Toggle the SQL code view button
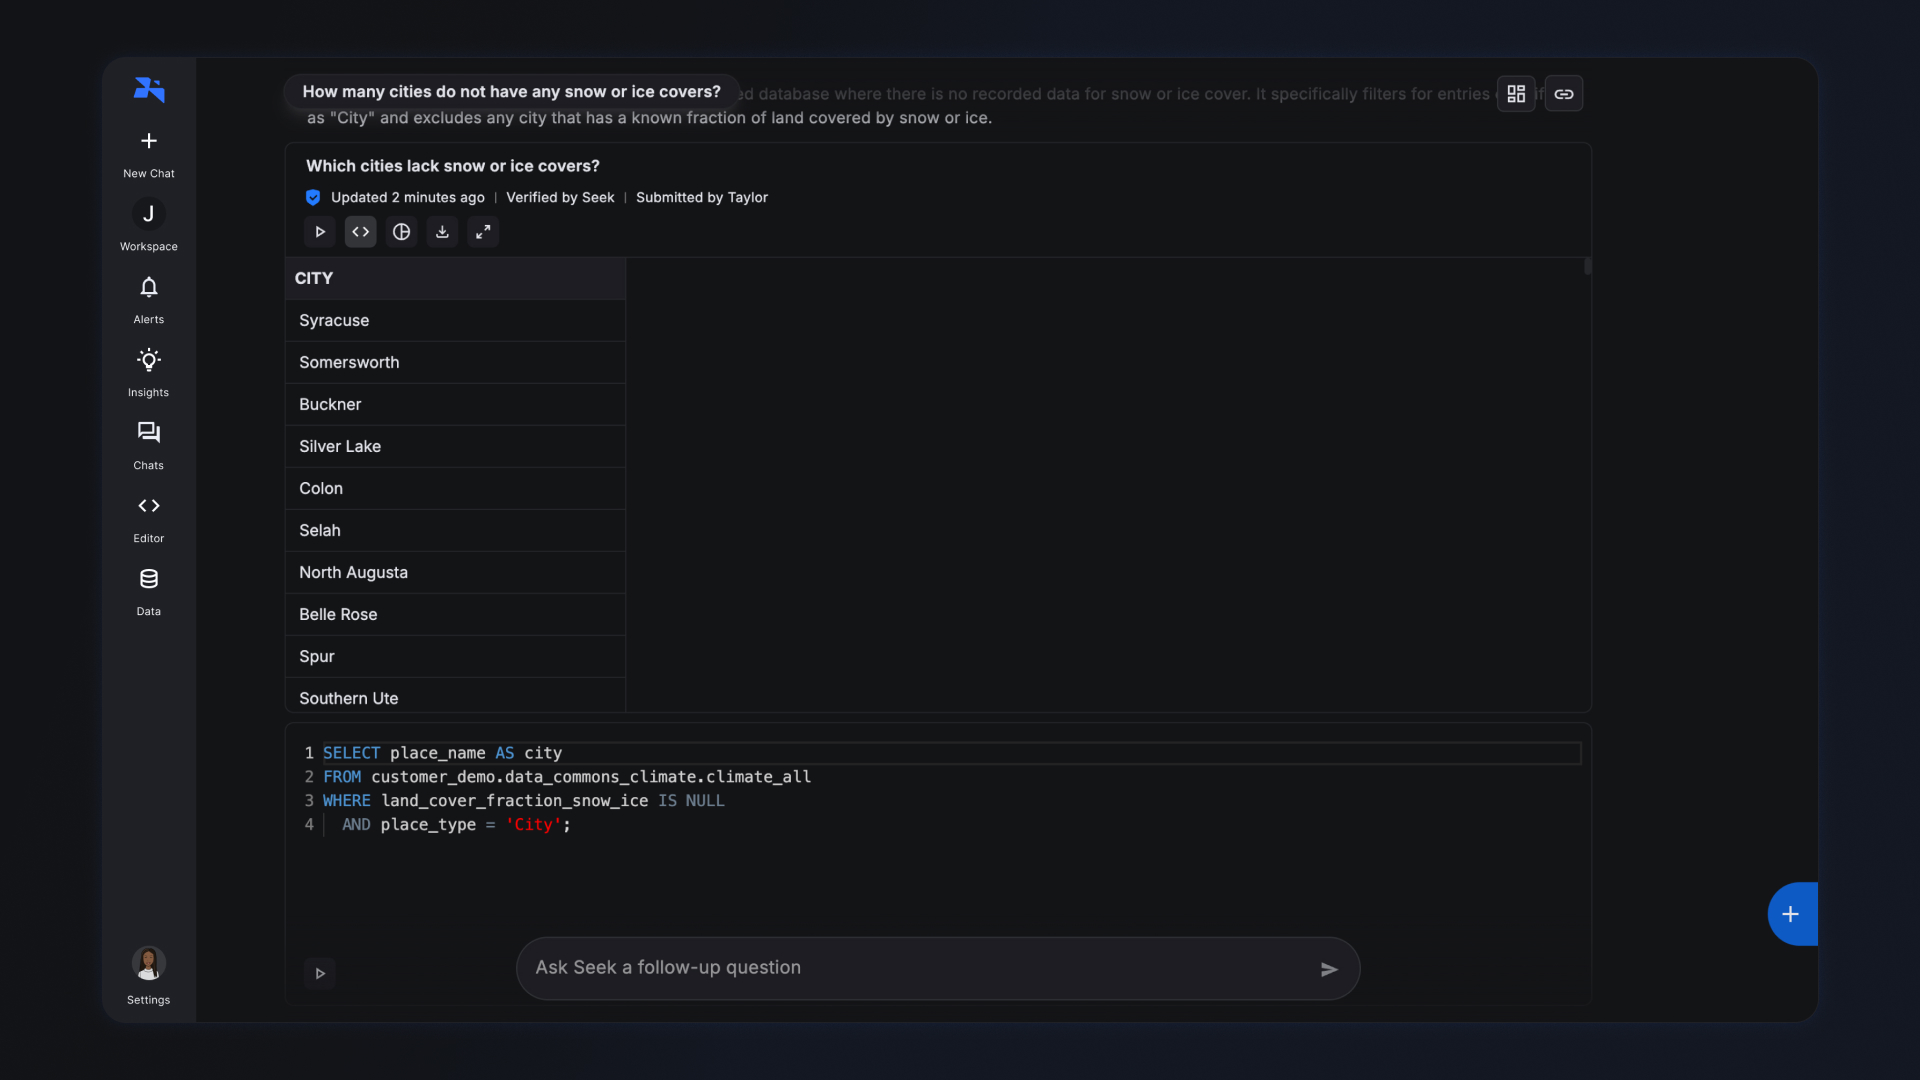The image size is (1920, 1080). 361,232
